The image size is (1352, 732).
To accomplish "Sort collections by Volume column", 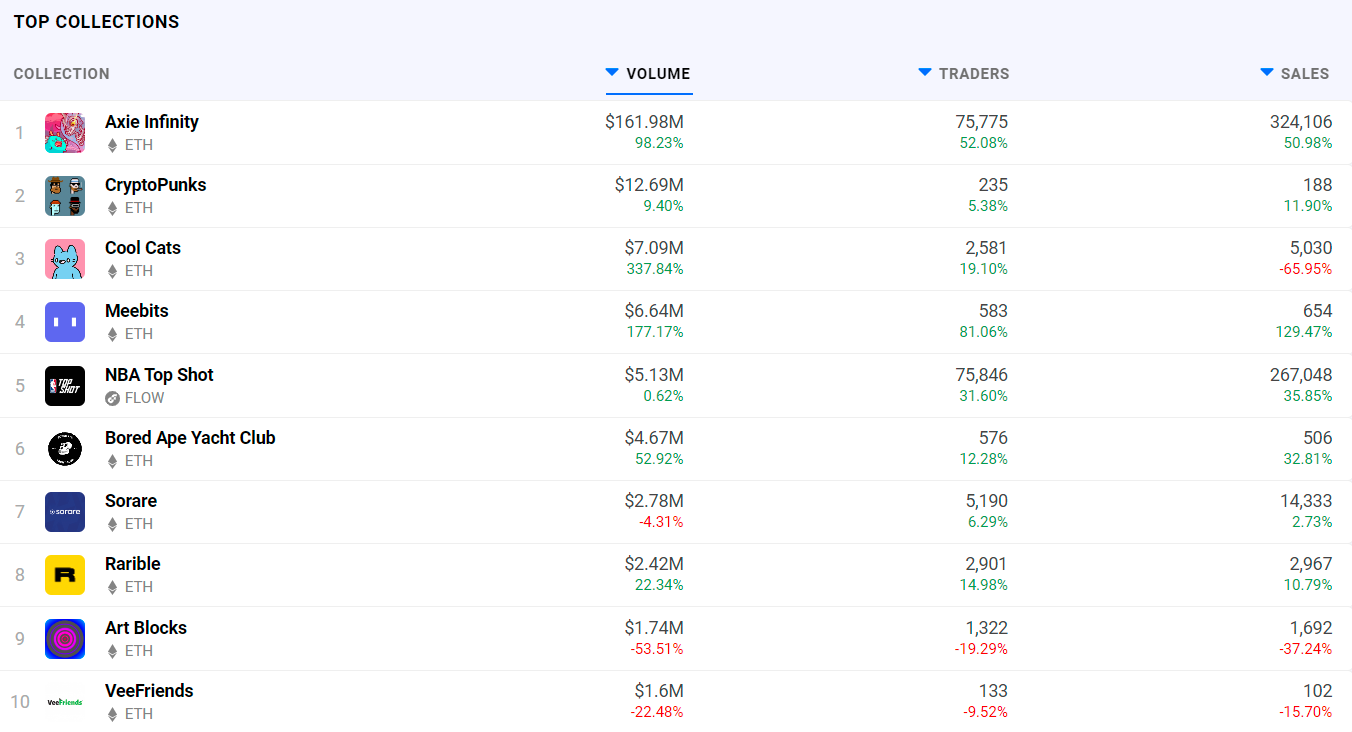I will pos(648,74).
